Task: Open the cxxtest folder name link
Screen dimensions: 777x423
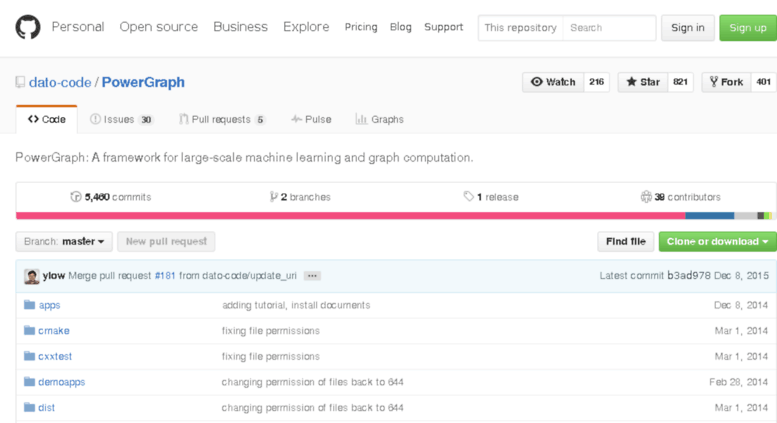Action: 55,356
